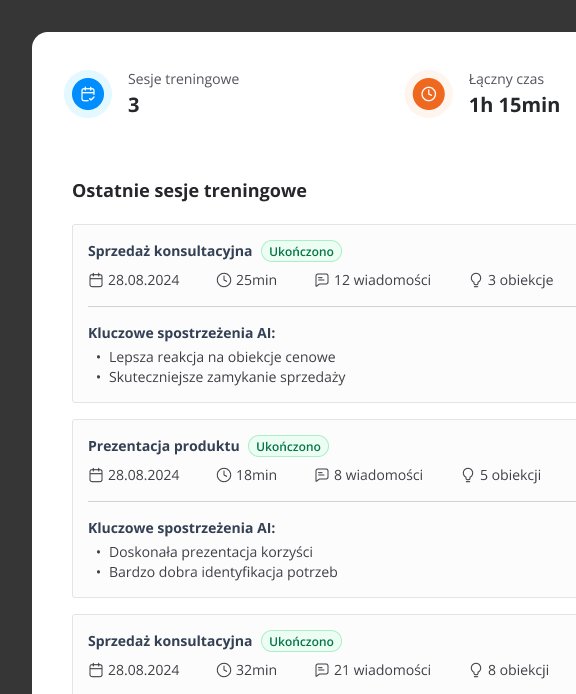Click the clock icon next to 25min
Viewport: 576px width, 694px height.
[x=224, y=280]
